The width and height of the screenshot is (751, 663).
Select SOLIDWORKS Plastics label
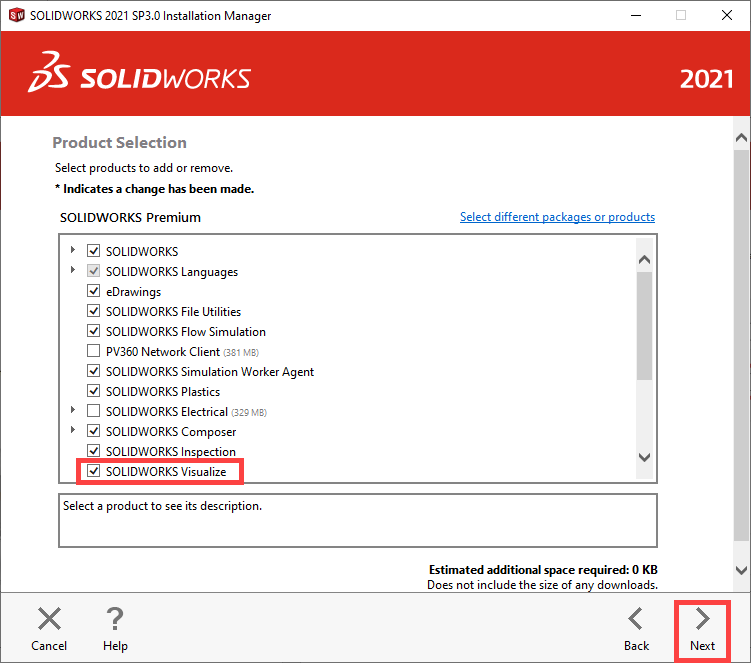tap(163, 392)
